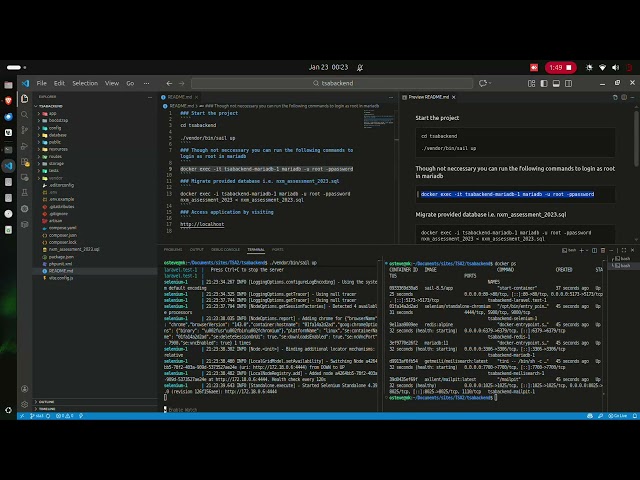Expand the app folder
Screen dimensions: 640x480
52,113
